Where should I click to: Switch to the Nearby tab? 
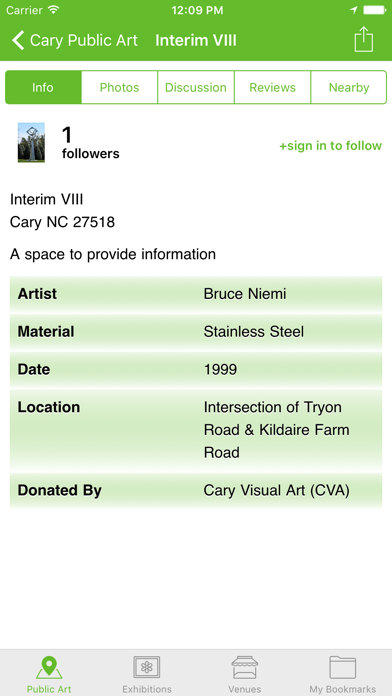[349, 87]
